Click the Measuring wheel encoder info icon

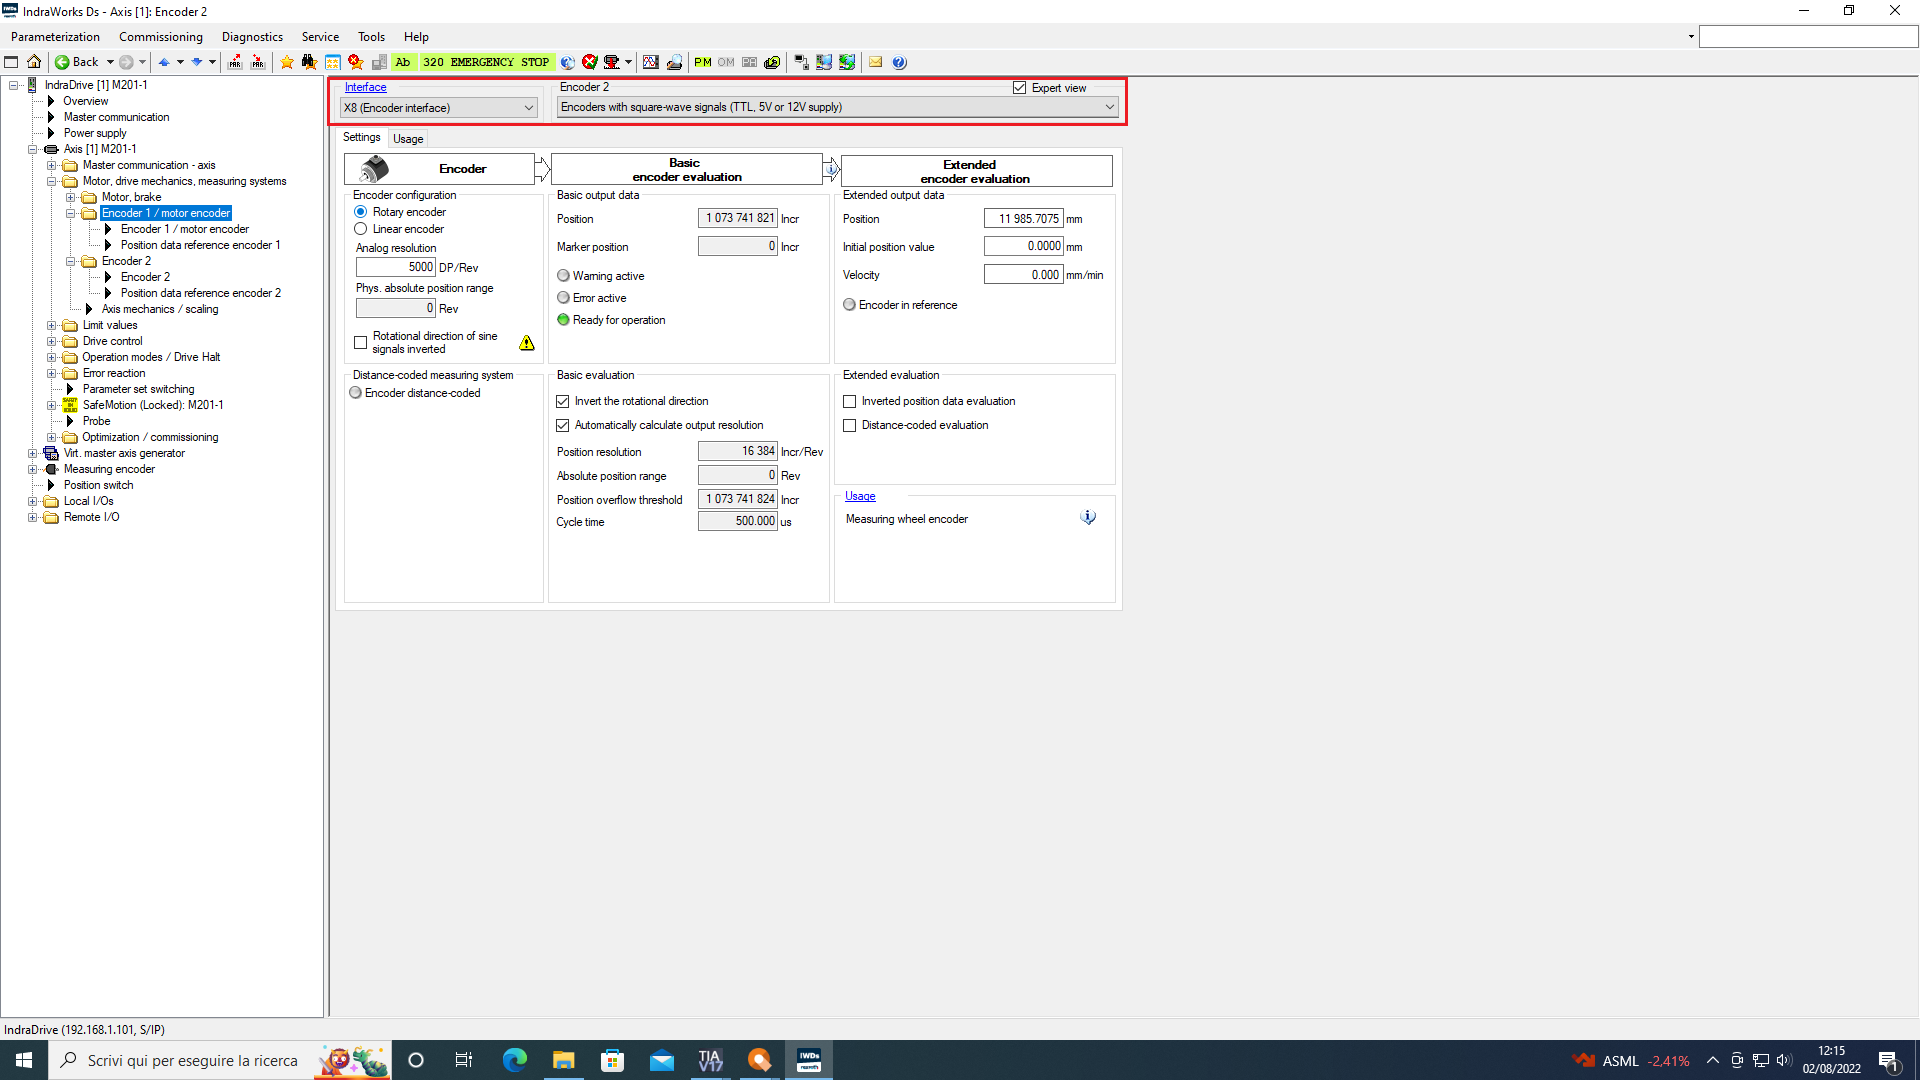tap(1088, 518)
